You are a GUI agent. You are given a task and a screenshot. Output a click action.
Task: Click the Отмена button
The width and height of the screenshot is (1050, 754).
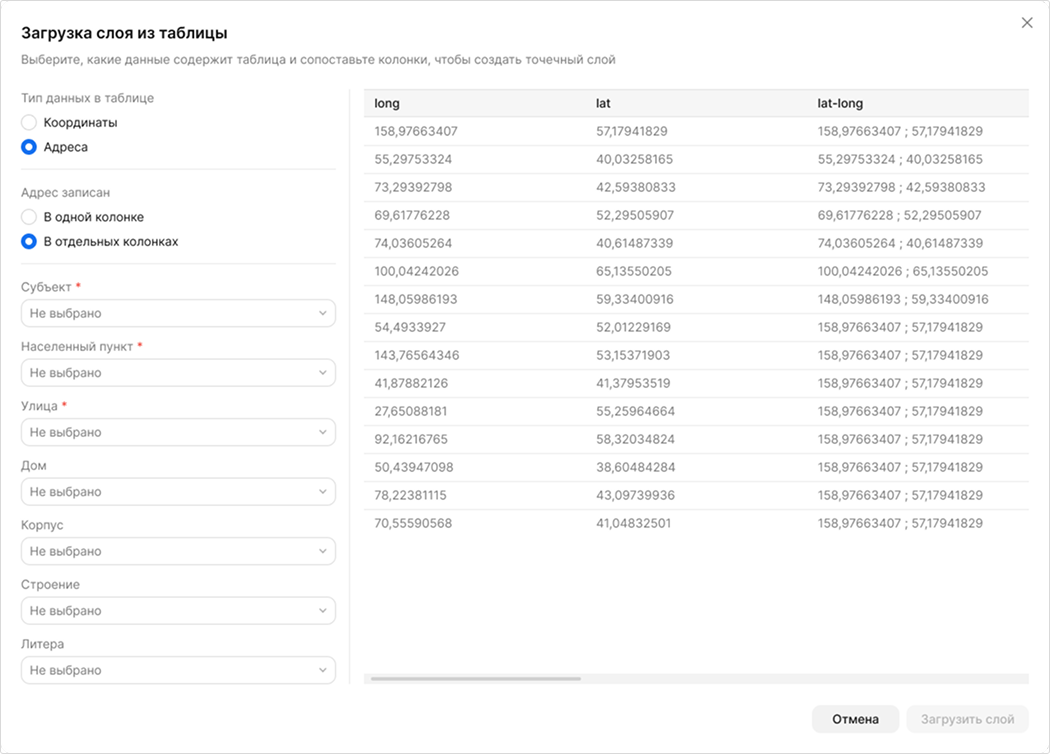[855, 719]
